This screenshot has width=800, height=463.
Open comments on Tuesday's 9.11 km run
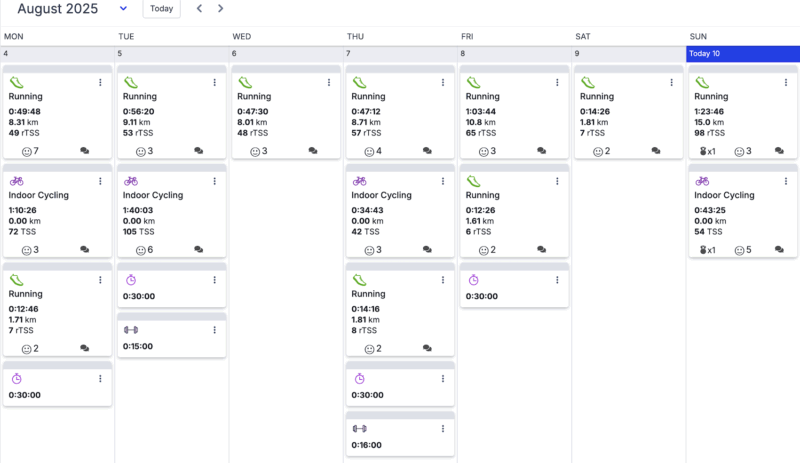pos(199,151)
